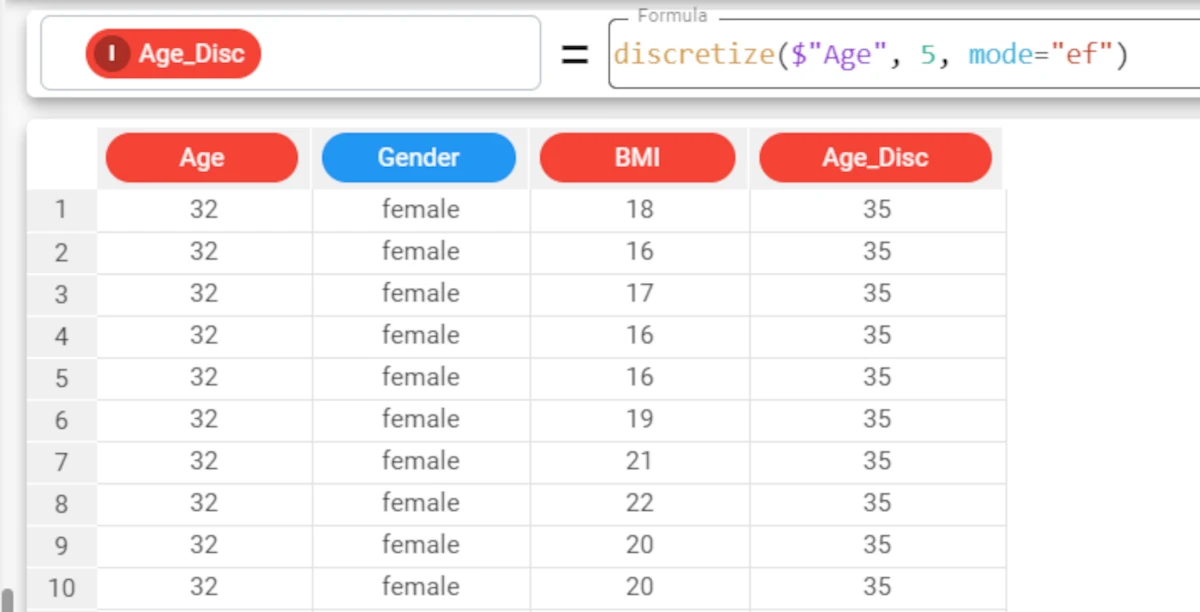Viewport: 1200px width, 612px height.
Task: Click BMI value 18 in row 1
Action: point(640,209)
